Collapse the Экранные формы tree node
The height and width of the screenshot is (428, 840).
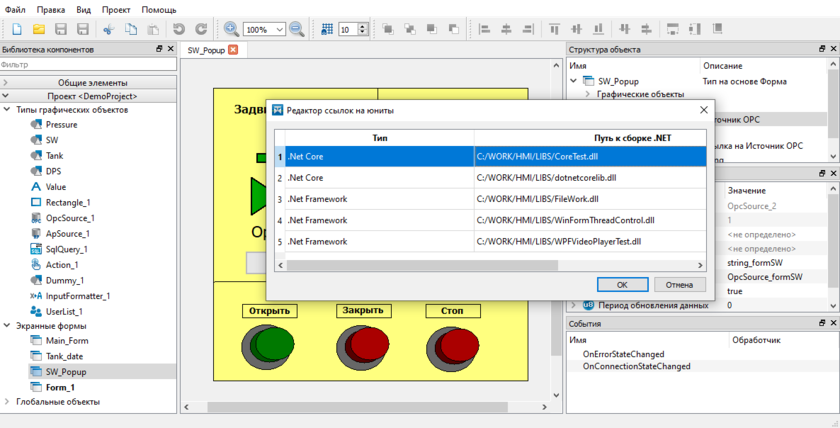click(x=8, y=326)
